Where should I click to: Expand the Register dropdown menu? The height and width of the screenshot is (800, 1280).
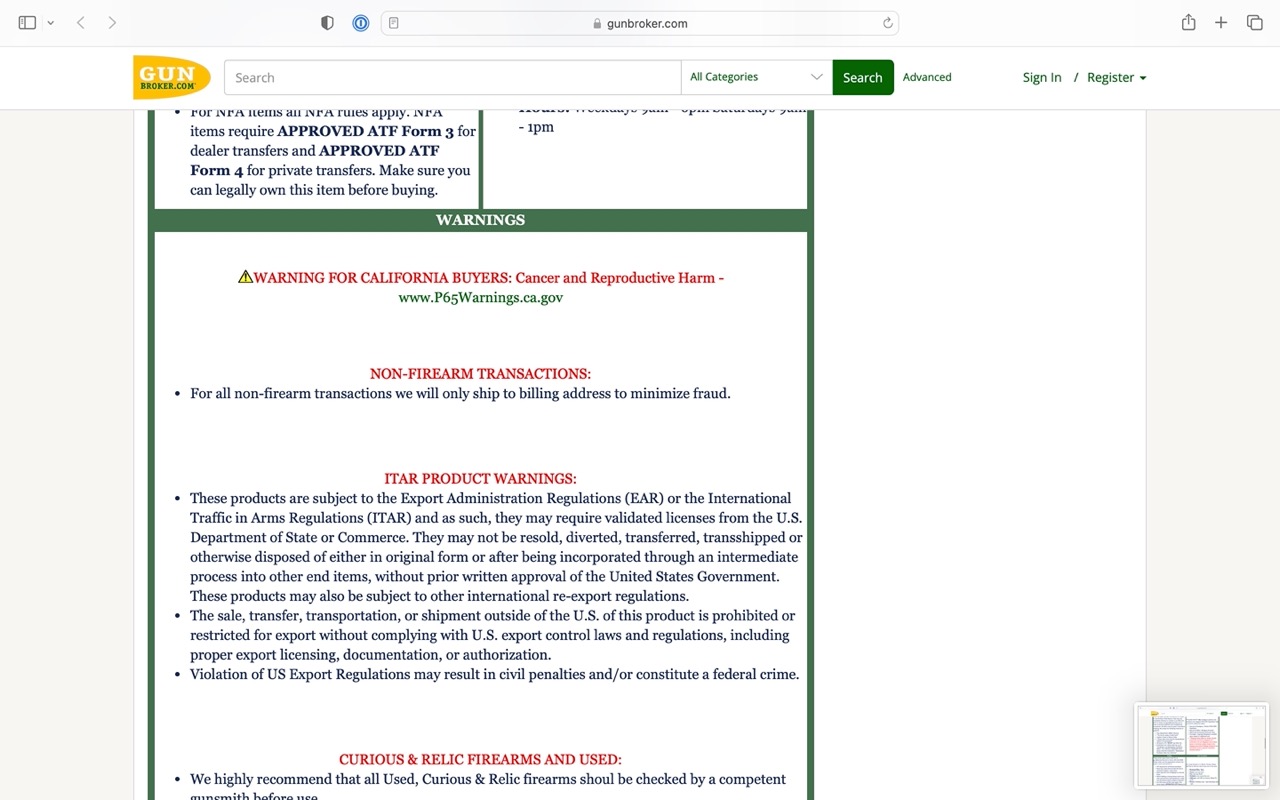pyautogui.click(x=1116, y=77)
